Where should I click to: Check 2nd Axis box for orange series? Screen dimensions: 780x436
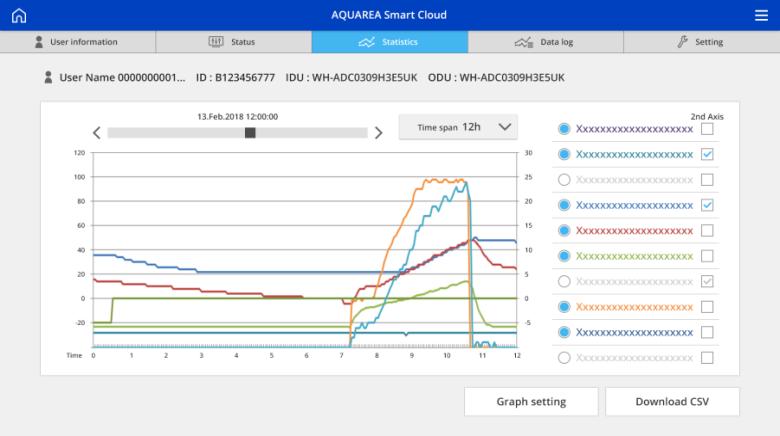707,307
